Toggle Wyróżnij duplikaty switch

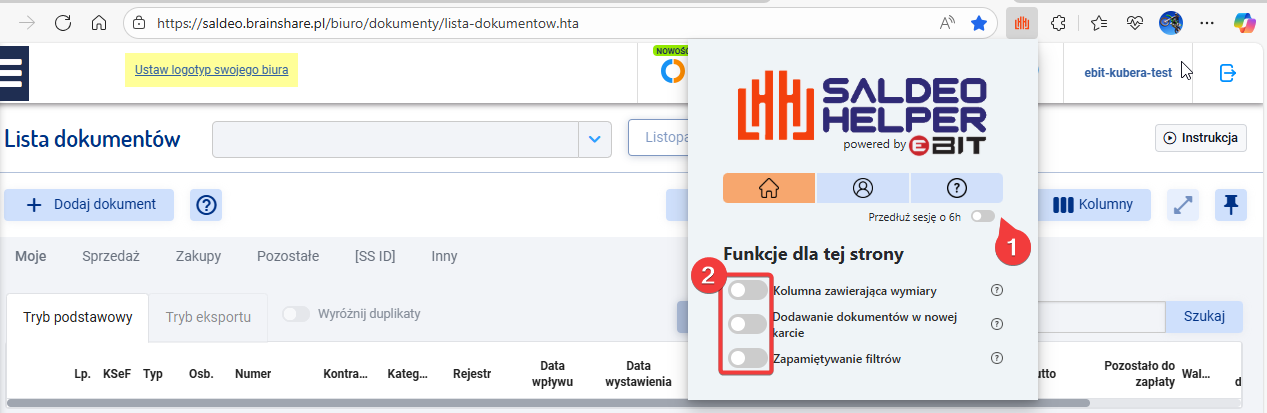[296, 314]
